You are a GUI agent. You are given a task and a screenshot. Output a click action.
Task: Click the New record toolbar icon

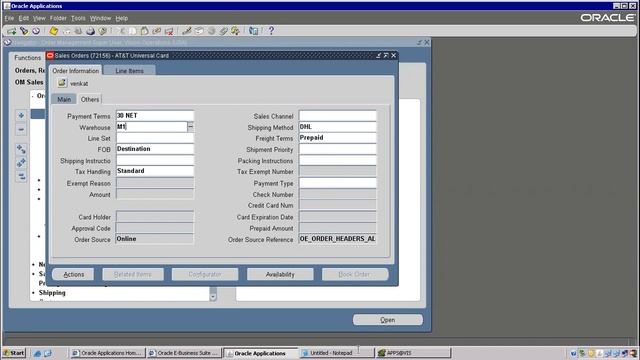pyautogui.click(x=11, y=31)
